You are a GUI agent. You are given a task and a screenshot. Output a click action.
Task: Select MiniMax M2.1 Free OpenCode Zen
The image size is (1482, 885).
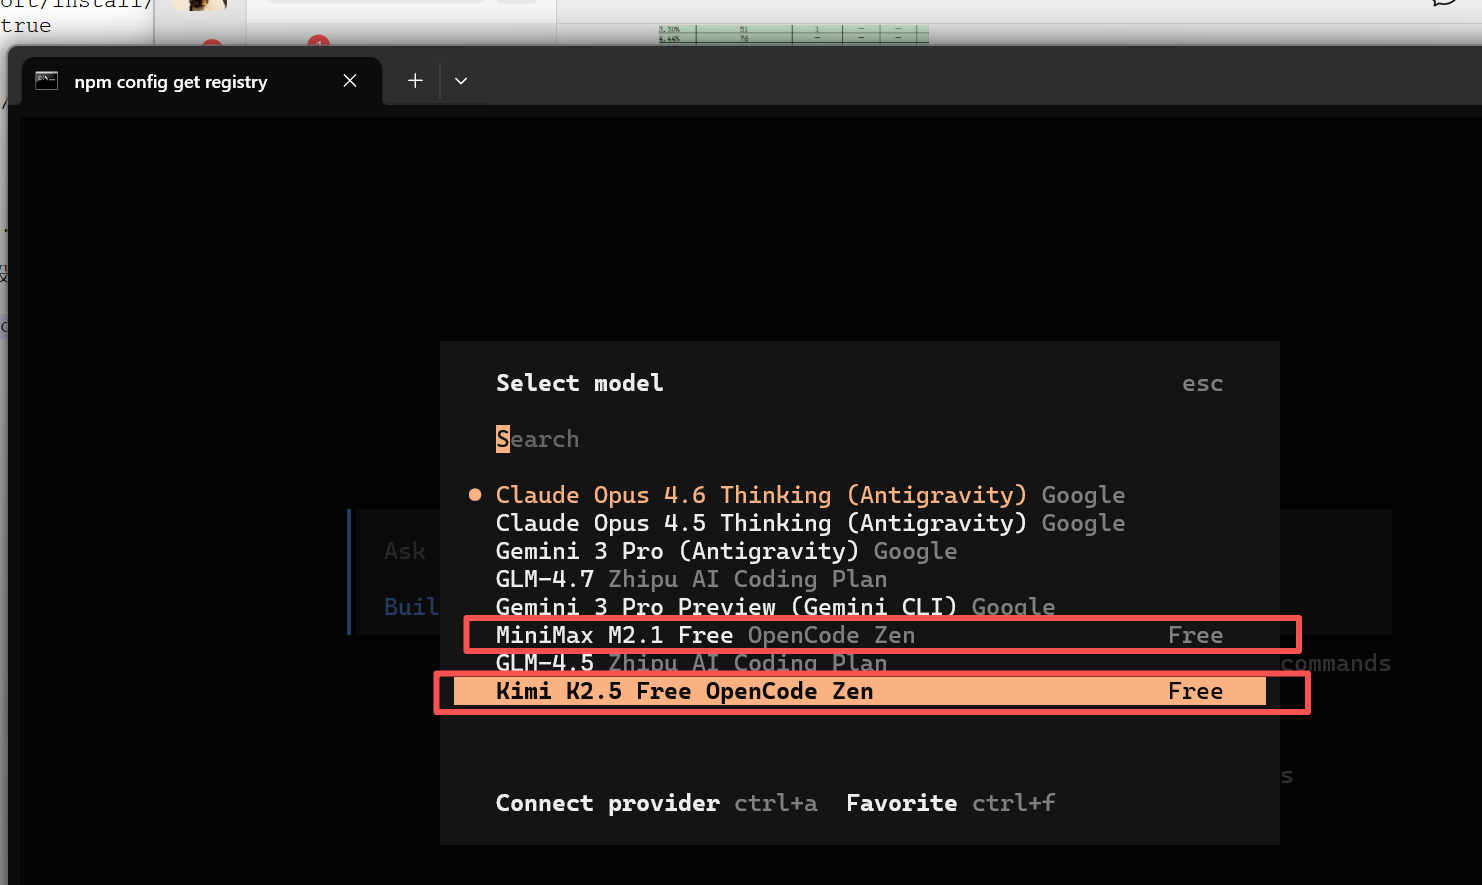coord(860,635)
